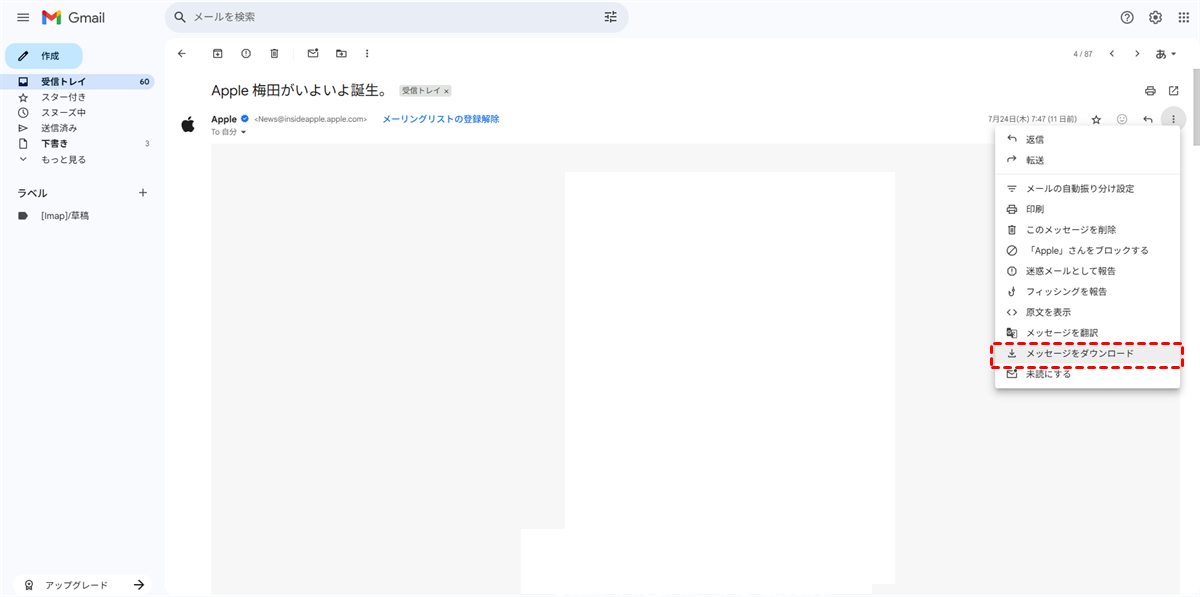Archive this email

point(217,53)
